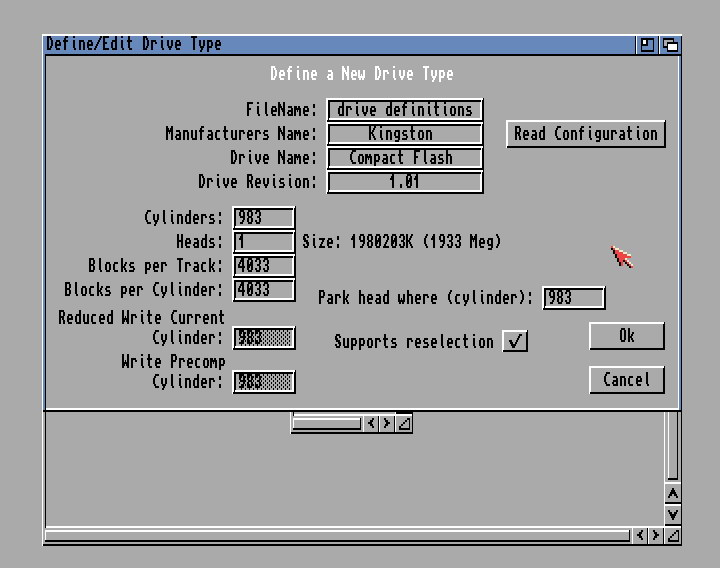Select the Manufacturers Name field with Kingston

405,134
